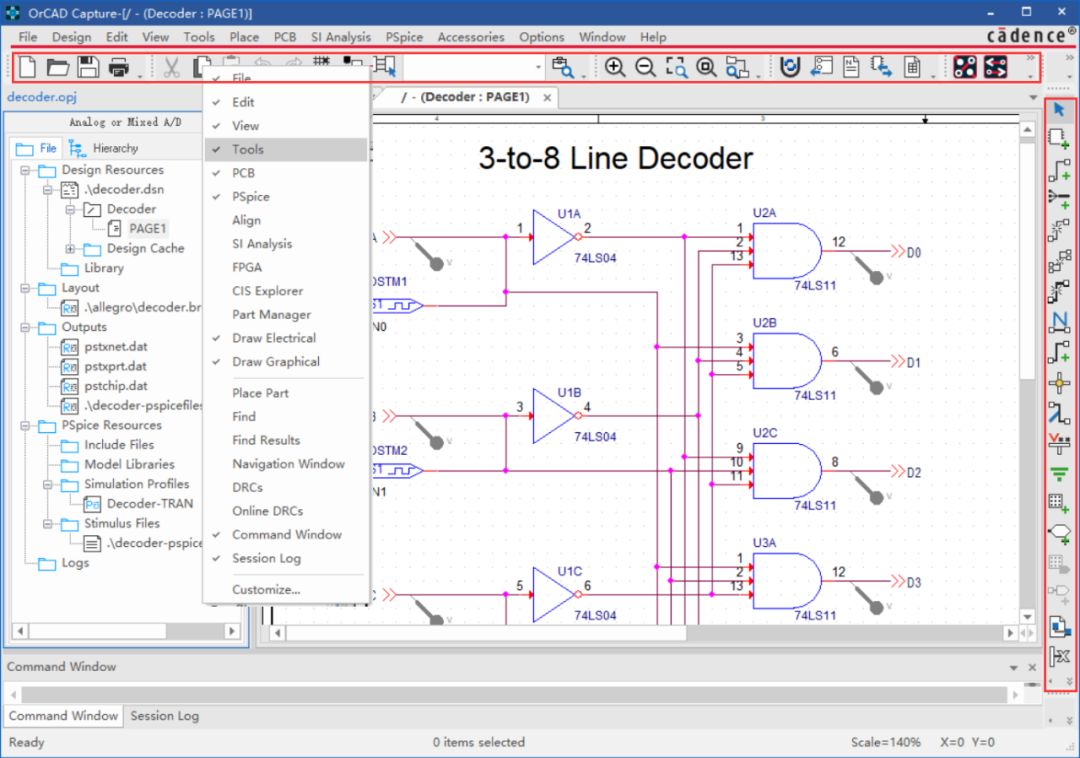Switch to the Hierarchy tab
This screenshot has height=758, width=1080.
point(105,148)
